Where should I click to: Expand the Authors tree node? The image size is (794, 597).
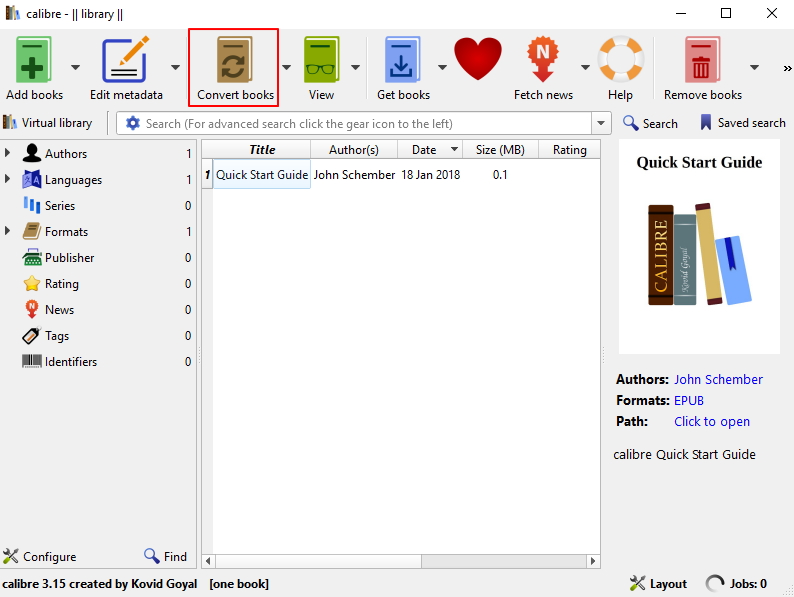7,152
